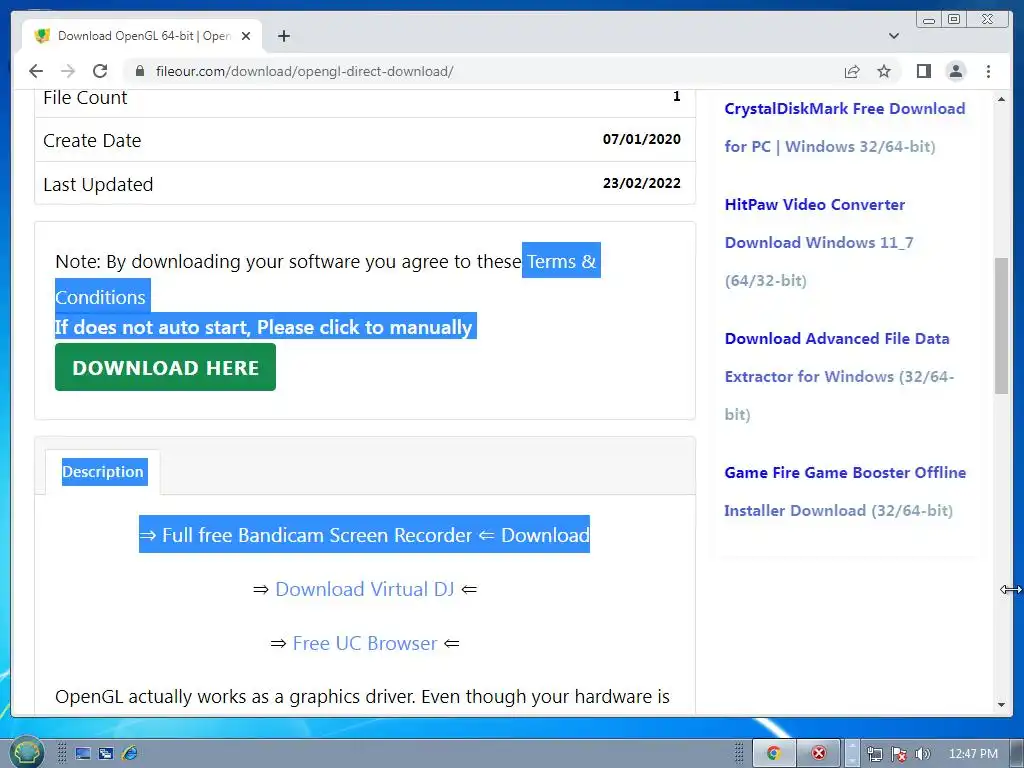Screen dimensions: 1024x768
Task: Click the system clock showing 12:47 PM
Action: pos(973,754)
